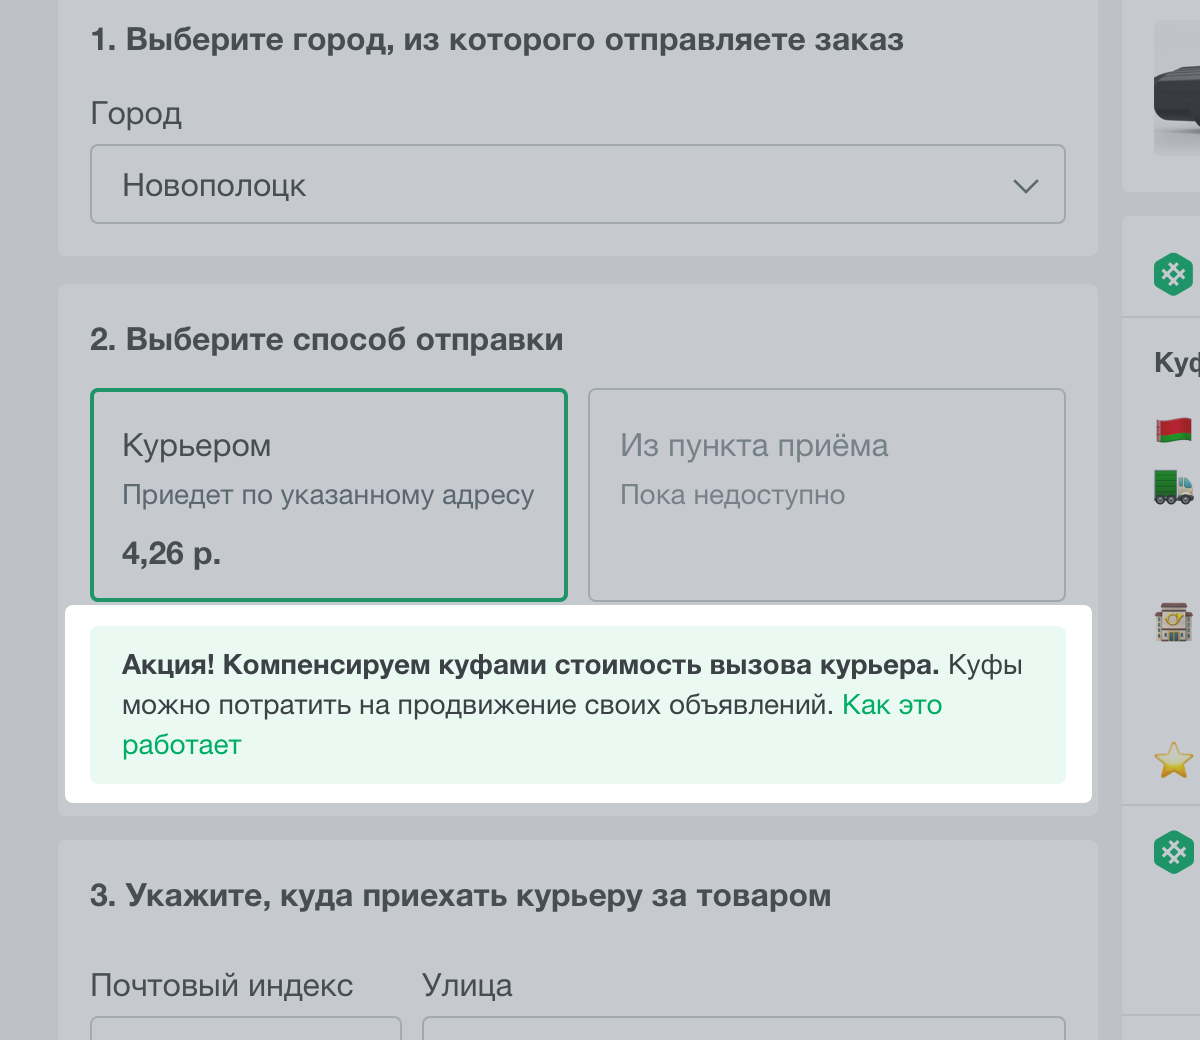Image resolution: width=1200 pixels, height=1040 pixels.
Task: Click the Приедет по указанному адресу description
Action: [x=328, y=495]
